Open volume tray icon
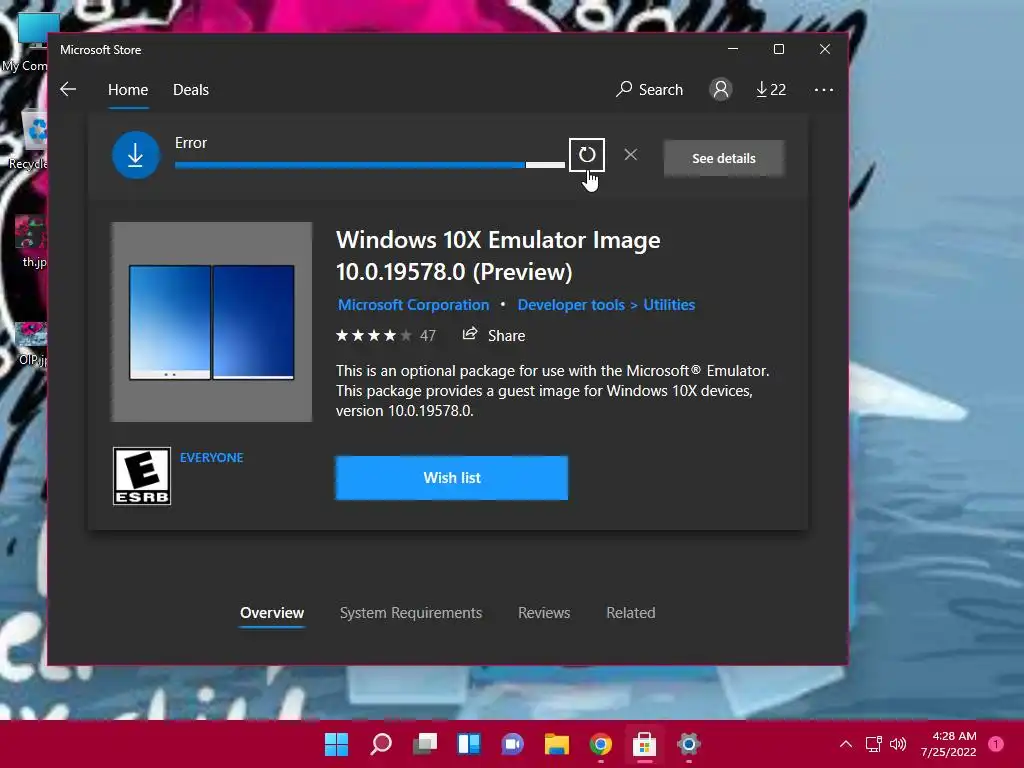The width and height of the screenshot is (1024, 768). point(898,744)
